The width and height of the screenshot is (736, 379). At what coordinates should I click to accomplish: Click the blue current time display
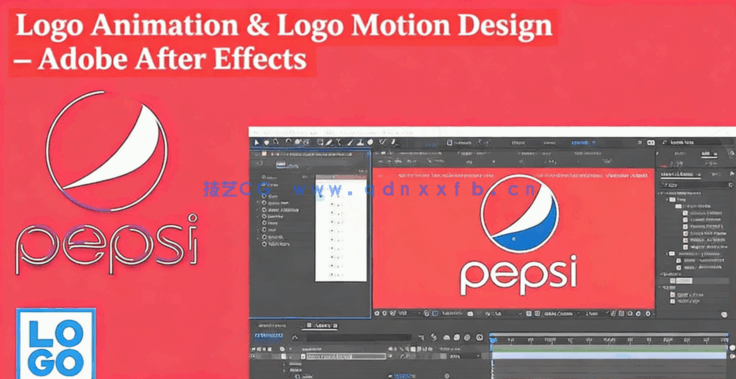(269, 335)
